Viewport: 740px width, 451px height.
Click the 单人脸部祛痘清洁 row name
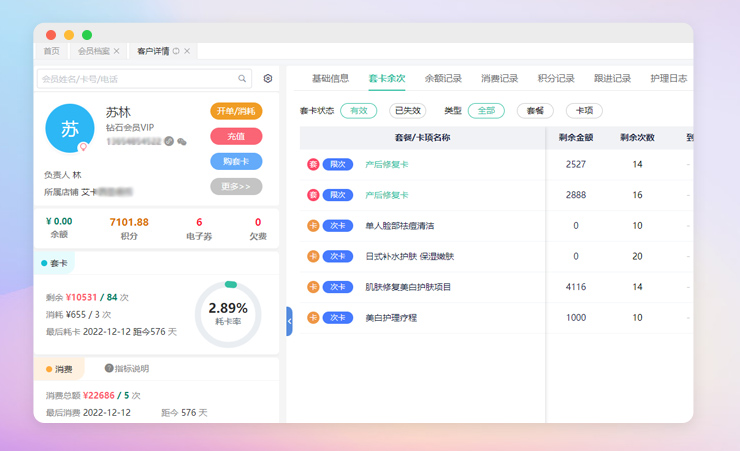pos(399,226)
